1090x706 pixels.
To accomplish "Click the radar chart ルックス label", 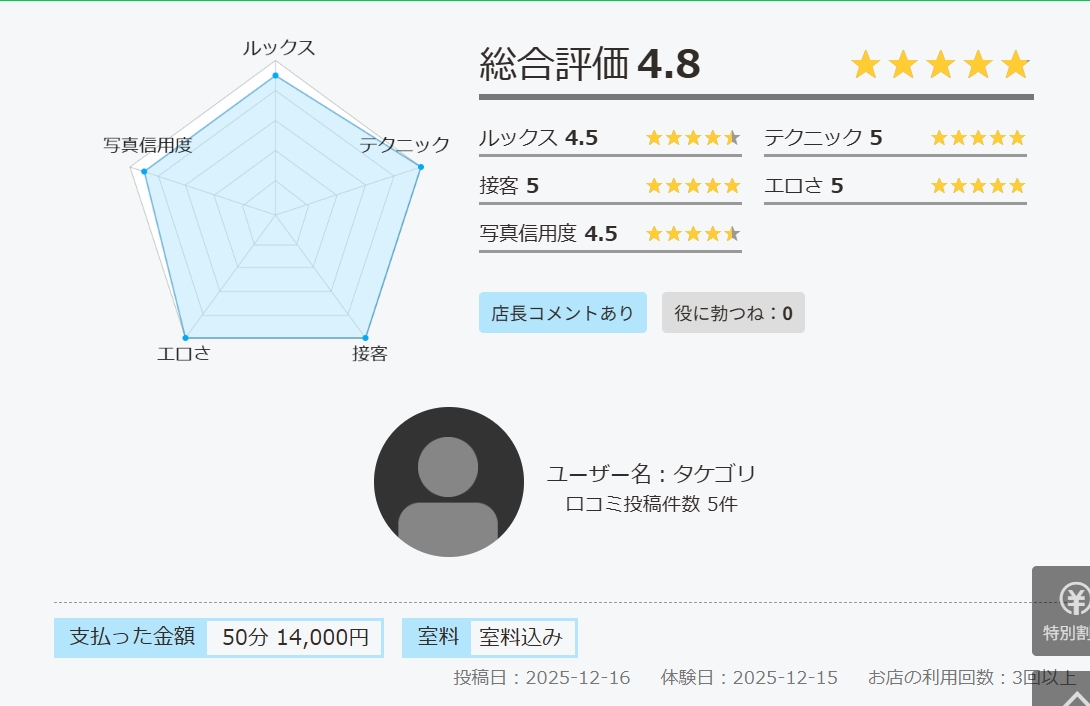I will [279, 48].
